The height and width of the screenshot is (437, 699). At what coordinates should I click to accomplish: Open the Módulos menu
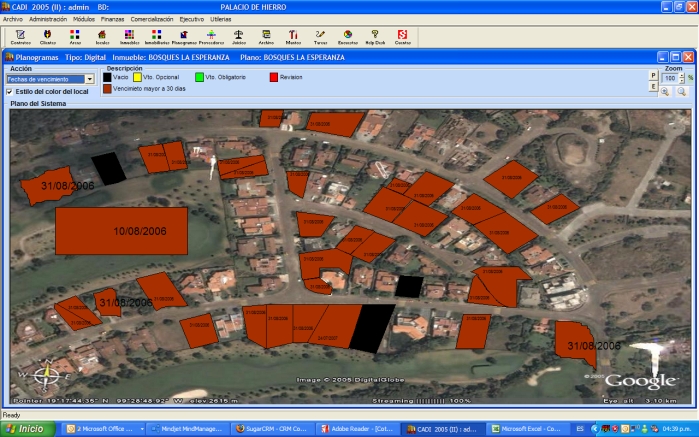pyautogui.click(x=84, y=19)
